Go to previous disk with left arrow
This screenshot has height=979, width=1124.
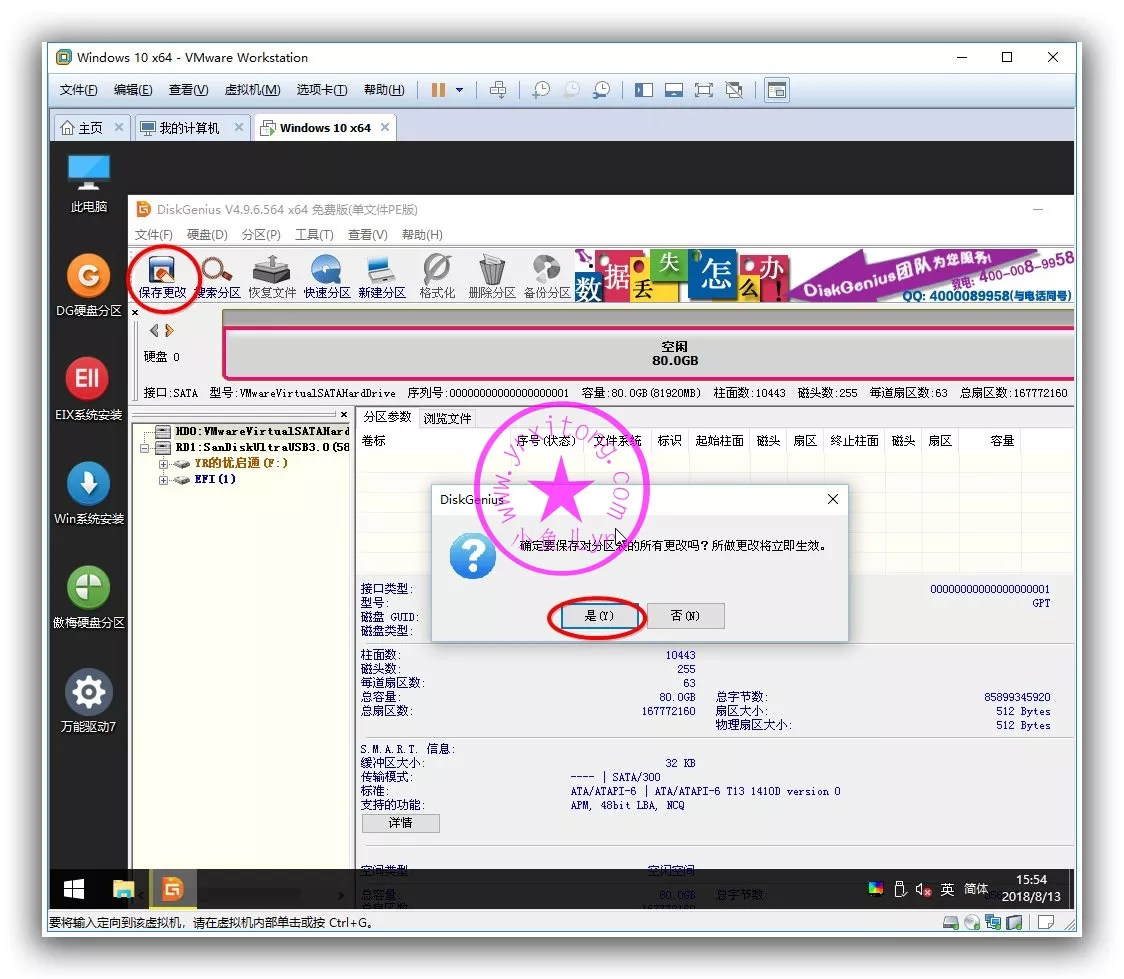[153, 330]
